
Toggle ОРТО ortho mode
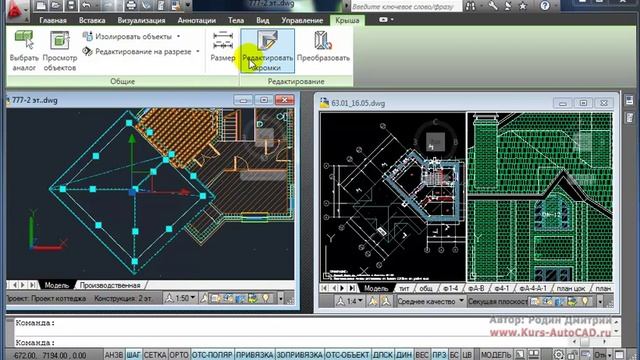point(179,355)
